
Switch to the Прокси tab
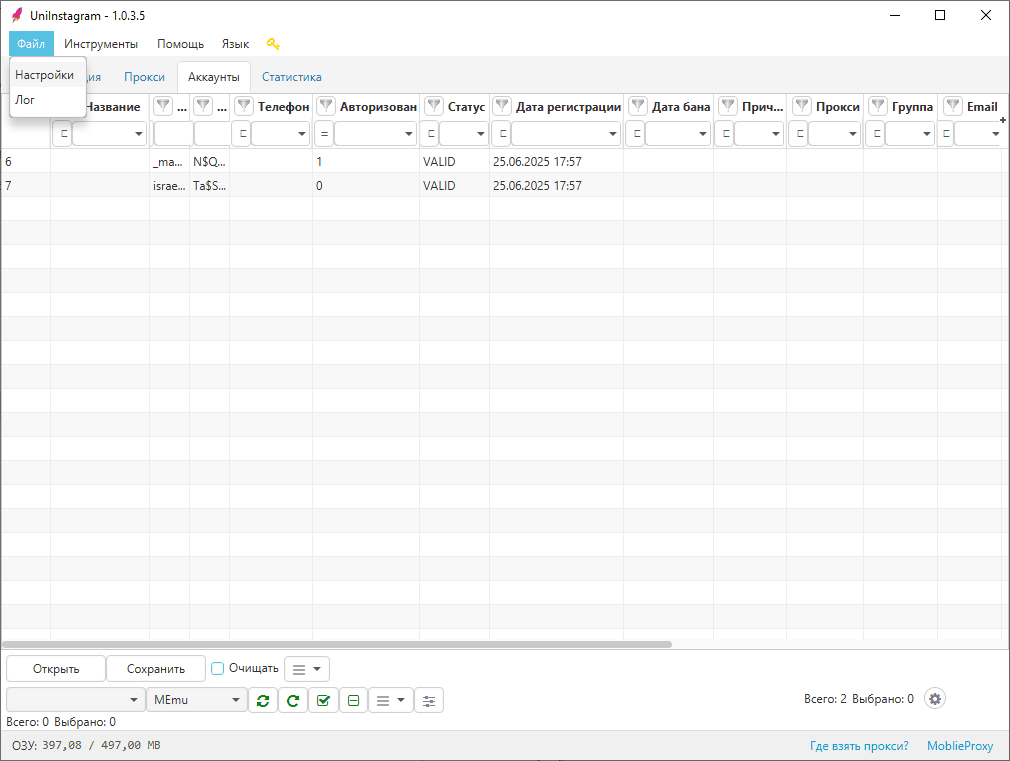[144, 77]
